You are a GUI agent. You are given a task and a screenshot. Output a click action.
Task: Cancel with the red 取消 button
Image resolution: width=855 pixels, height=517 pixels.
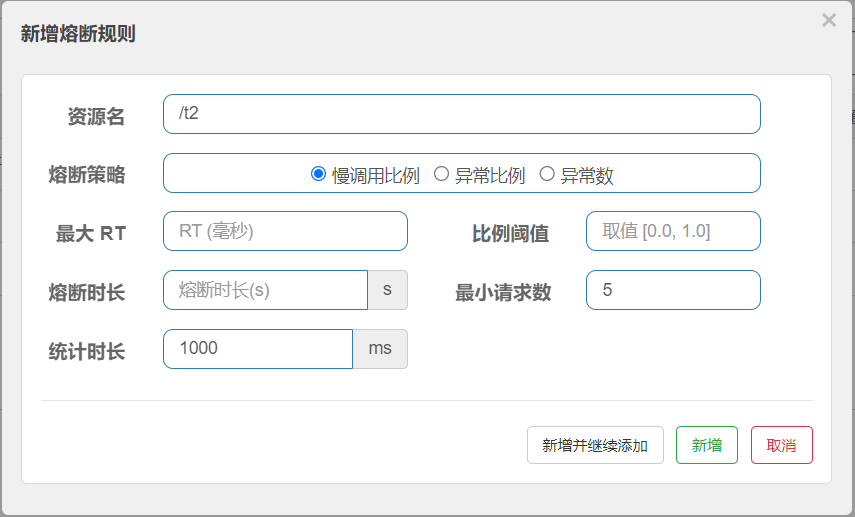click(781, 445)
